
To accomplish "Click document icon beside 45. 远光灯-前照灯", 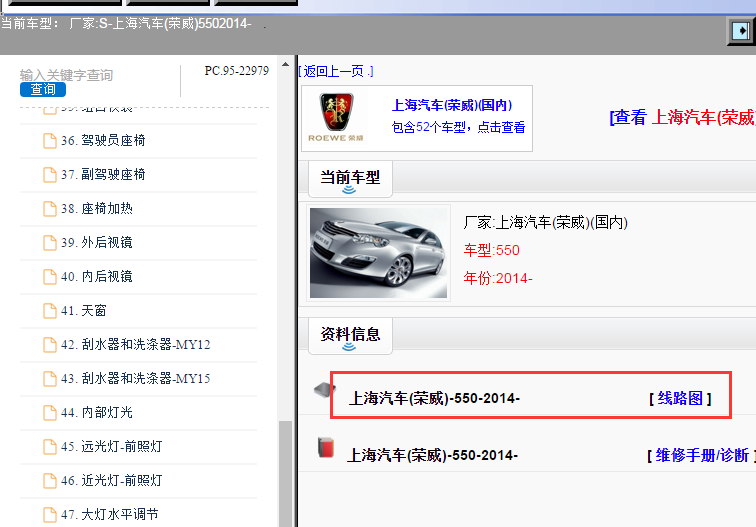I will coord(50,446).
